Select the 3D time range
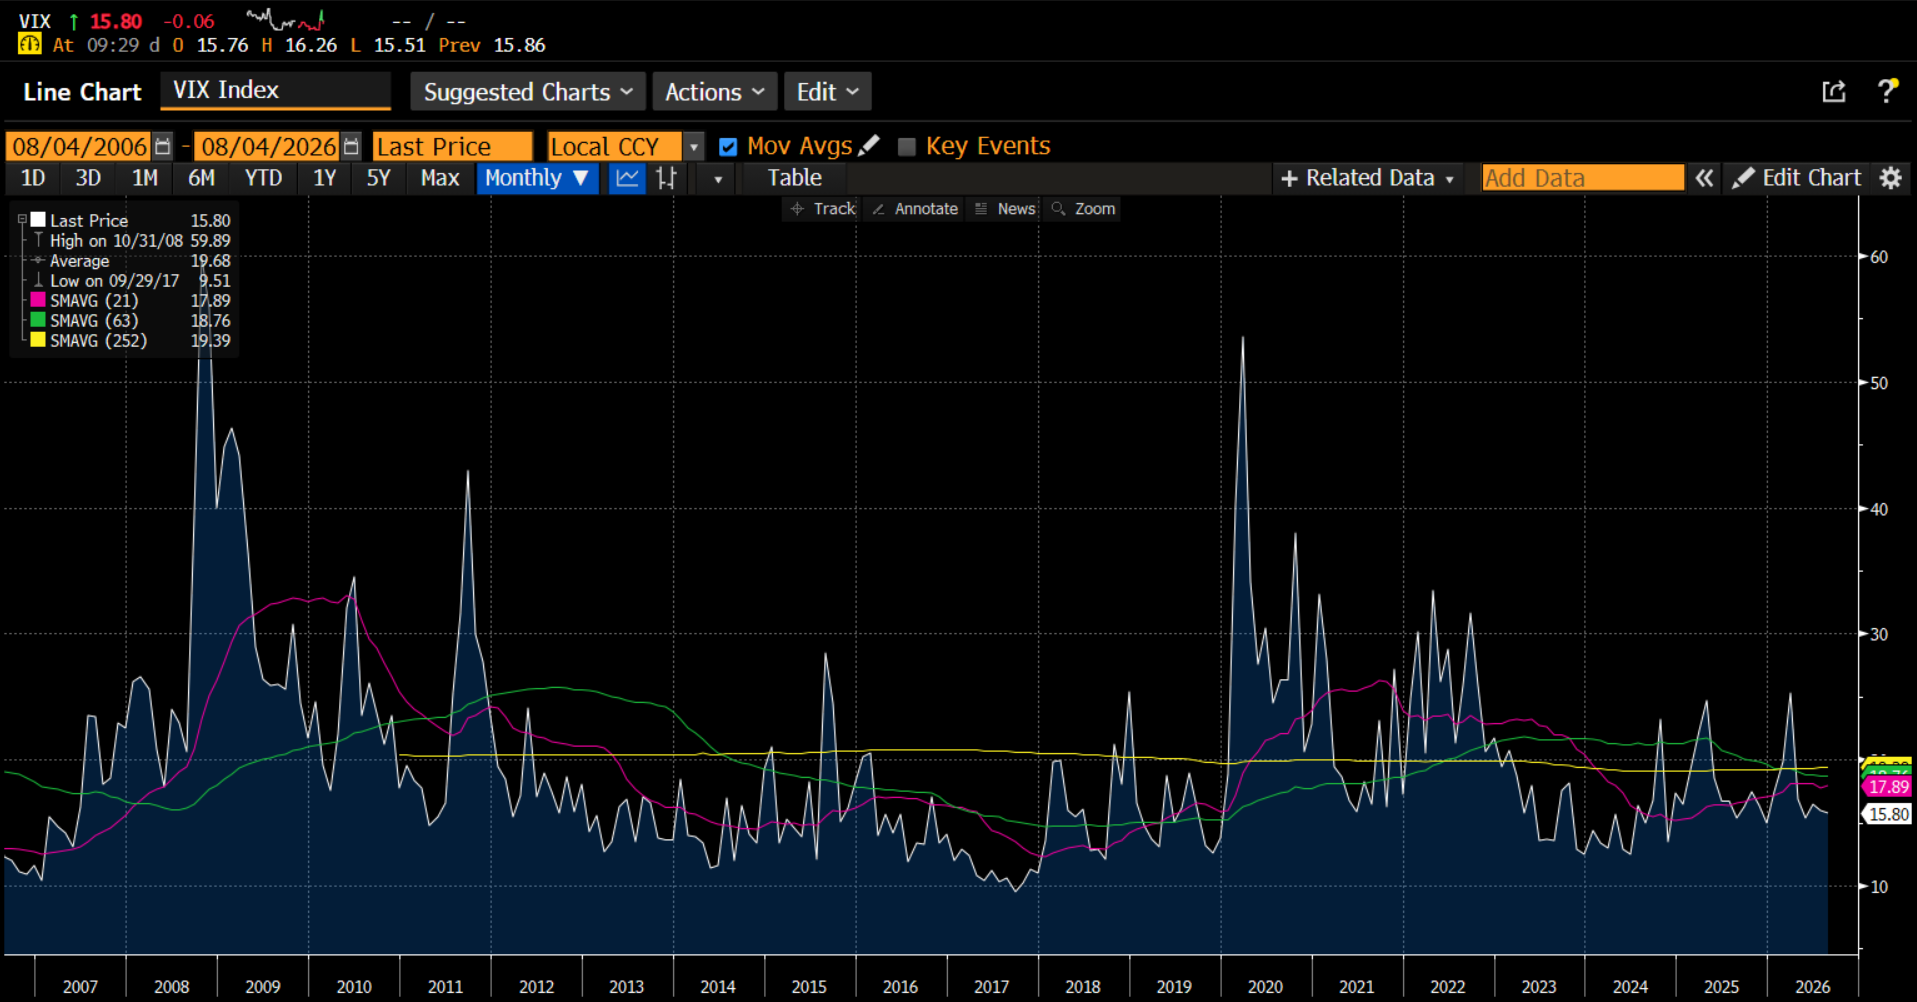The width and height of the screenshot is (1917, 1002). click(x=88, y=178)
